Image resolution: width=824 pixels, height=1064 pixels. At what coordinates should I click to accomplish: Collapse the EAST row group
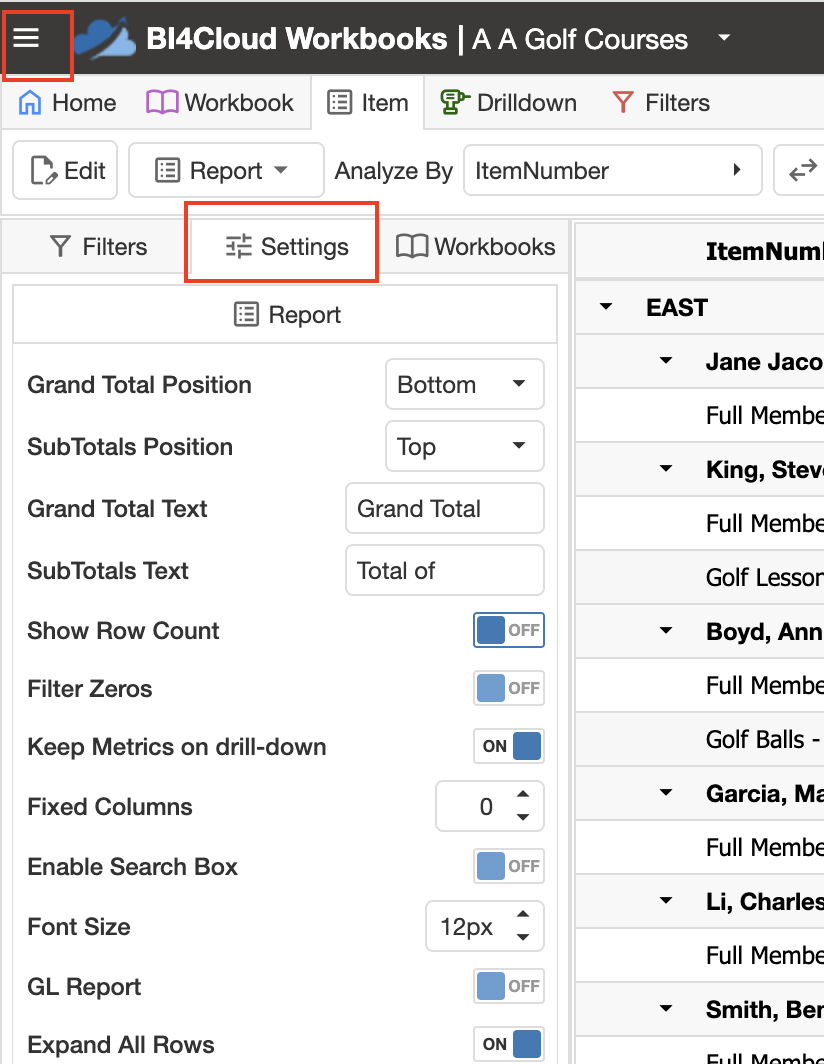[606, 307]
